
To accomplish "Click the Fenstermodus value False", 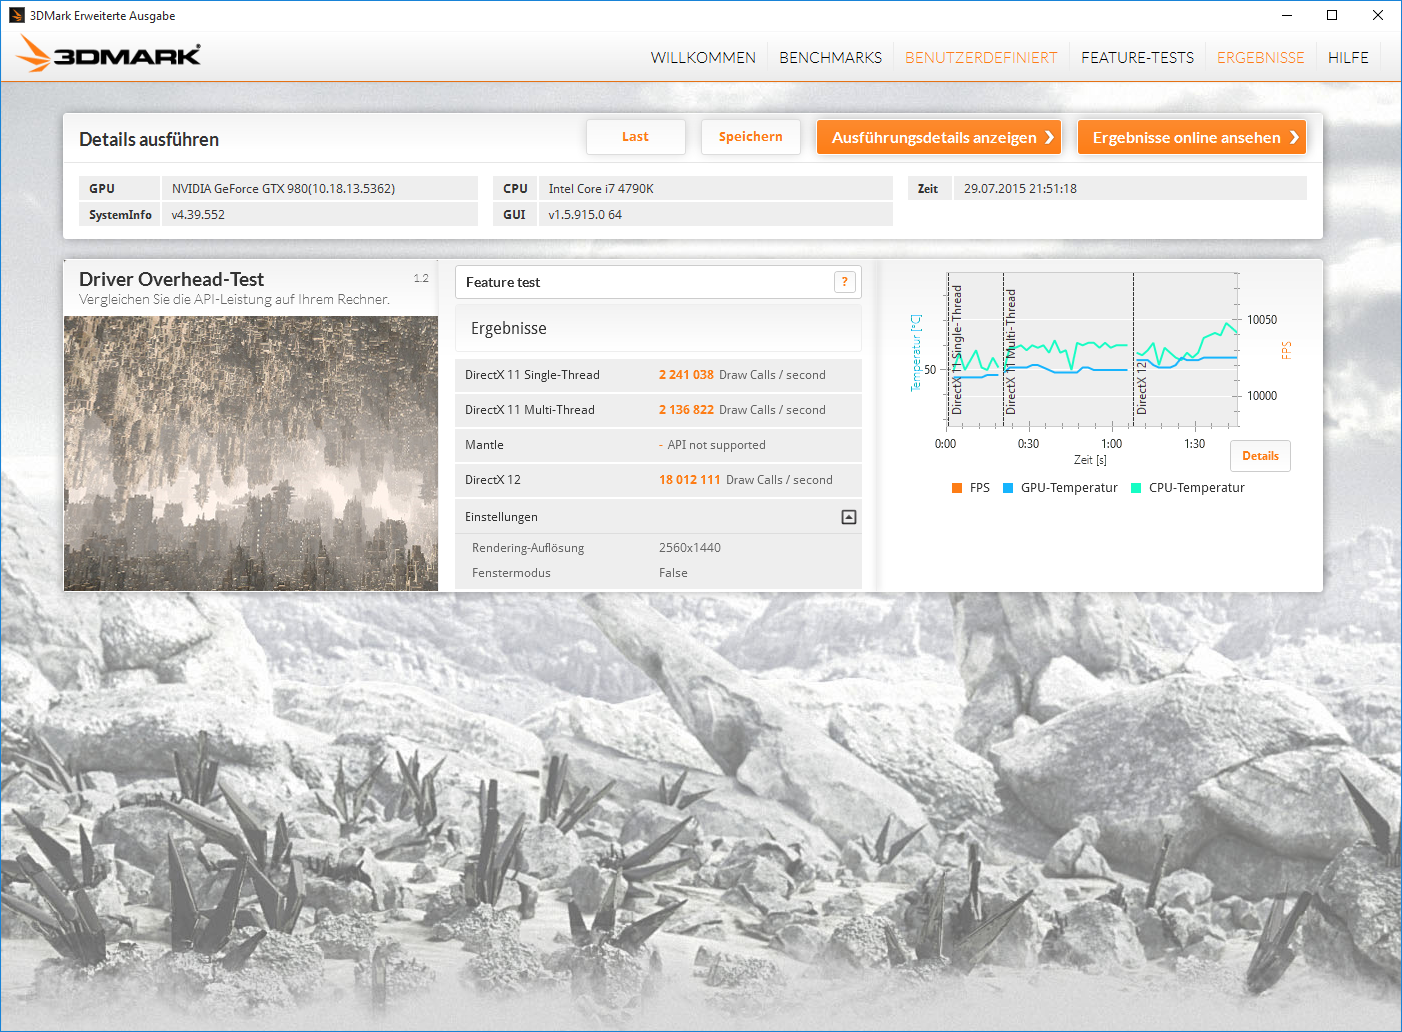I will 673,573.
